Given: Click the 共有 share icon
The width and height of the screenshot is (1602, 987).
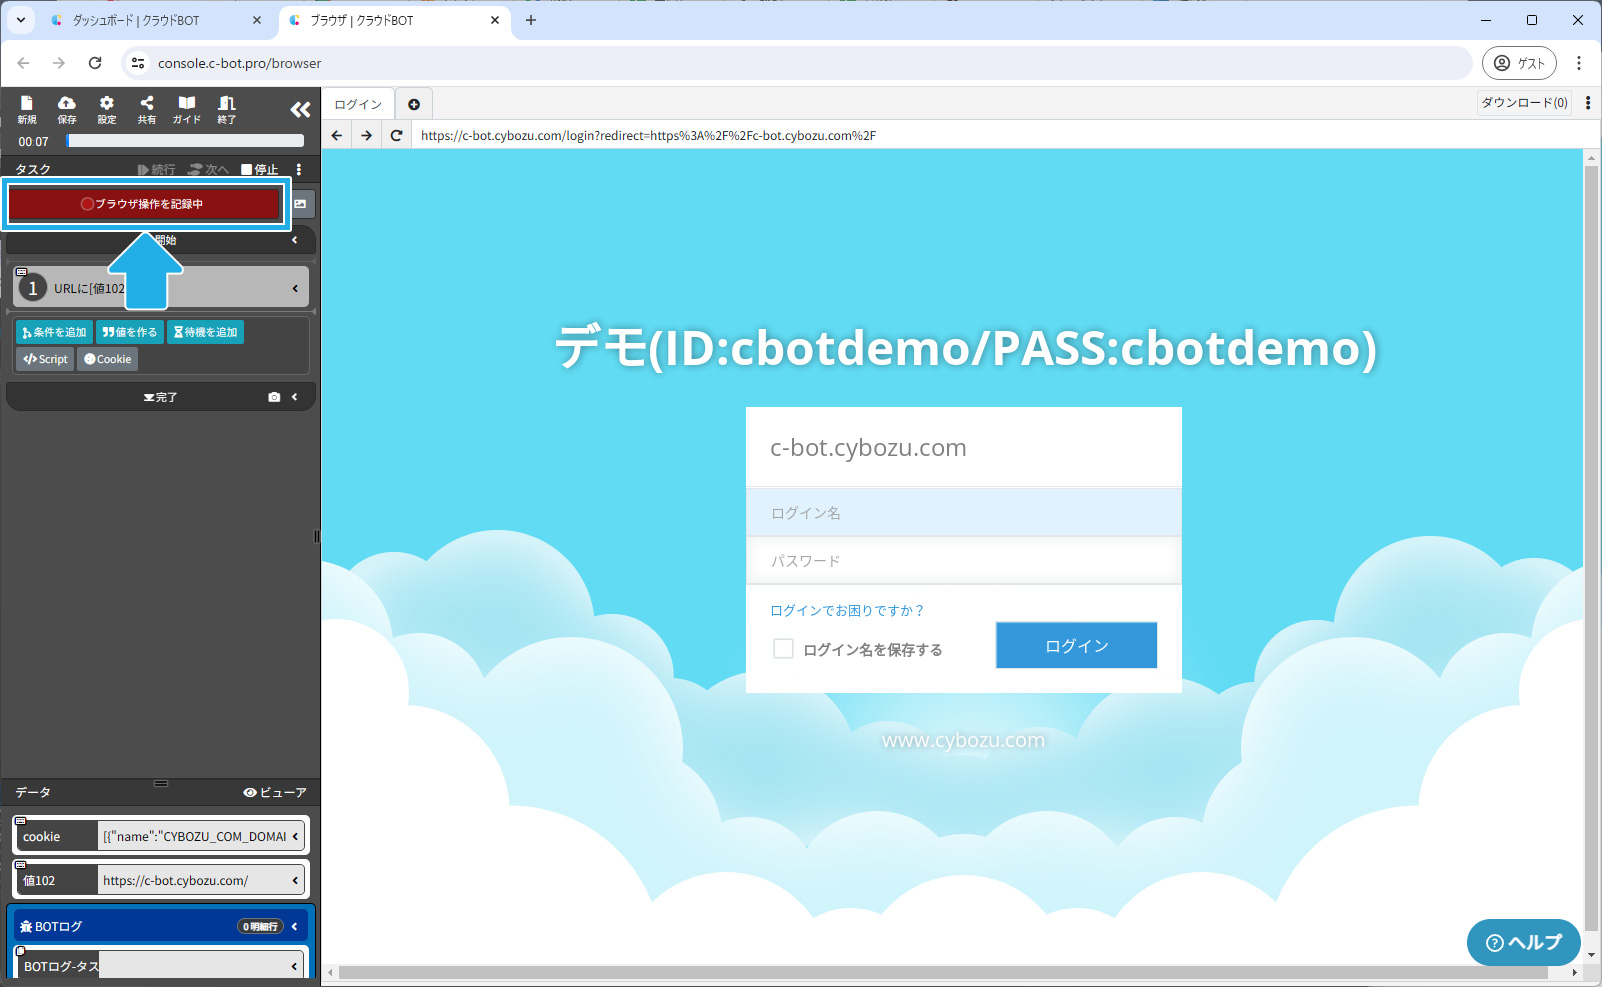Looking at the screenshot, I should [x=147, y=109].
